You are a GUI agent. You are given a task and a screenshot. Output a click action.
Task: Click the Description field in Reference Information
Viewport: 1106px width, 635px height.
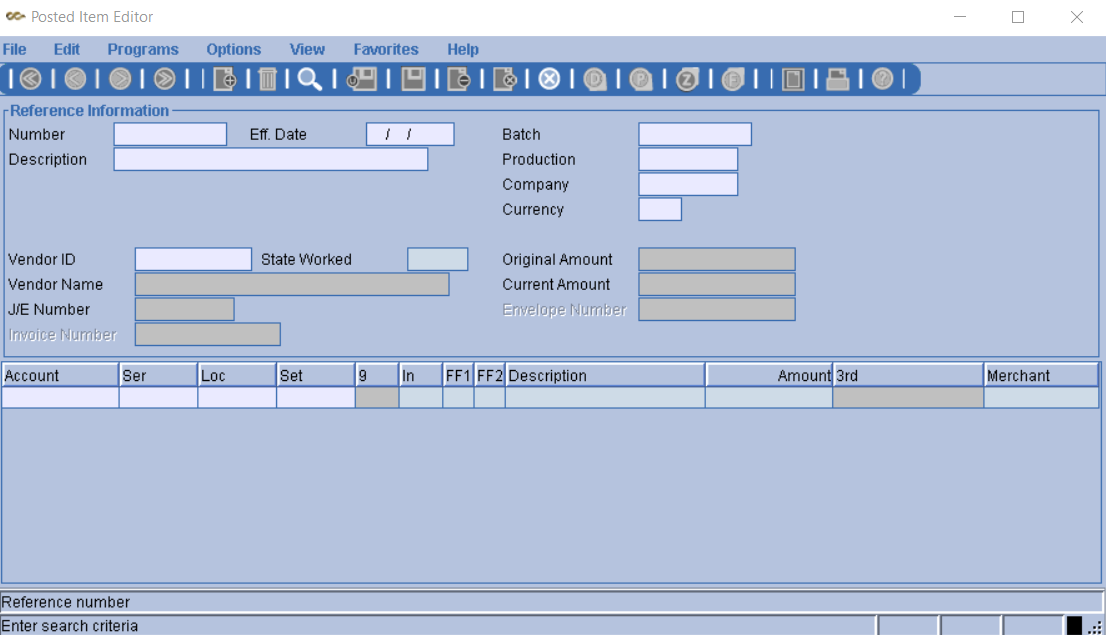tap(271, 159)
